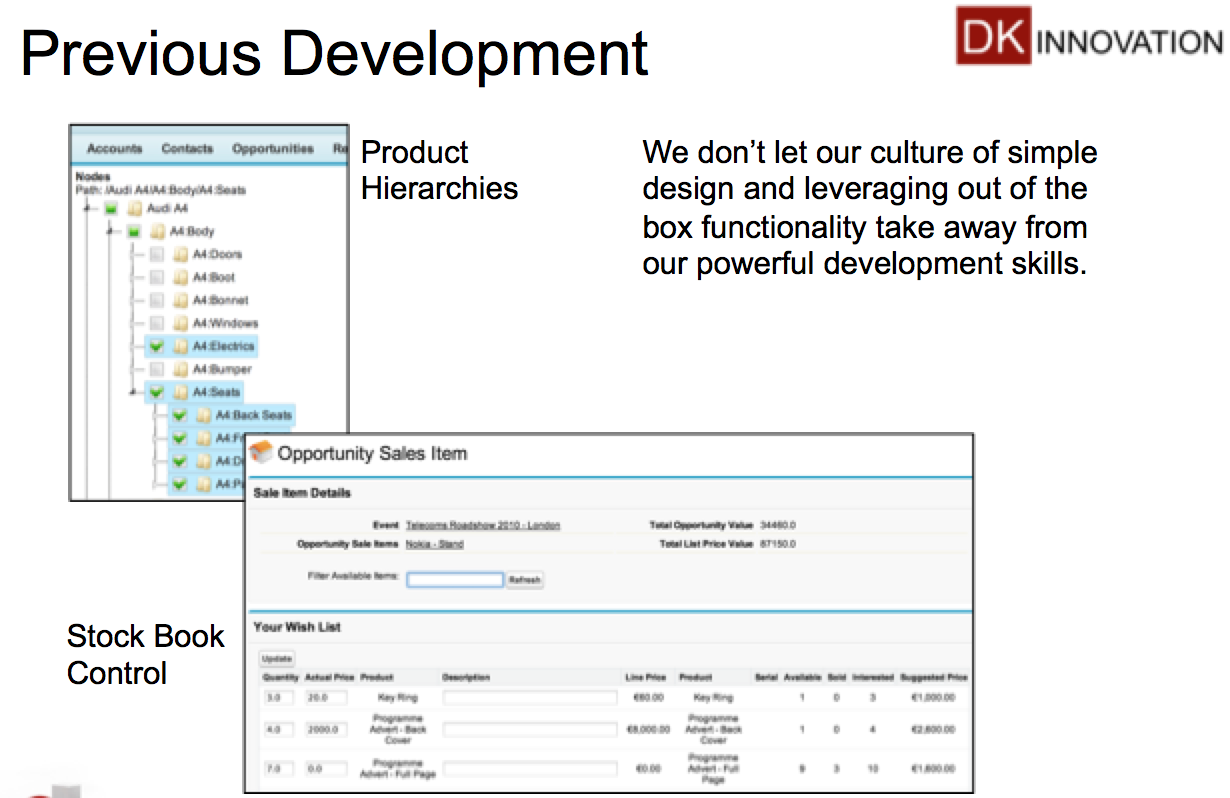Click the Description column header

click(466, 678)
